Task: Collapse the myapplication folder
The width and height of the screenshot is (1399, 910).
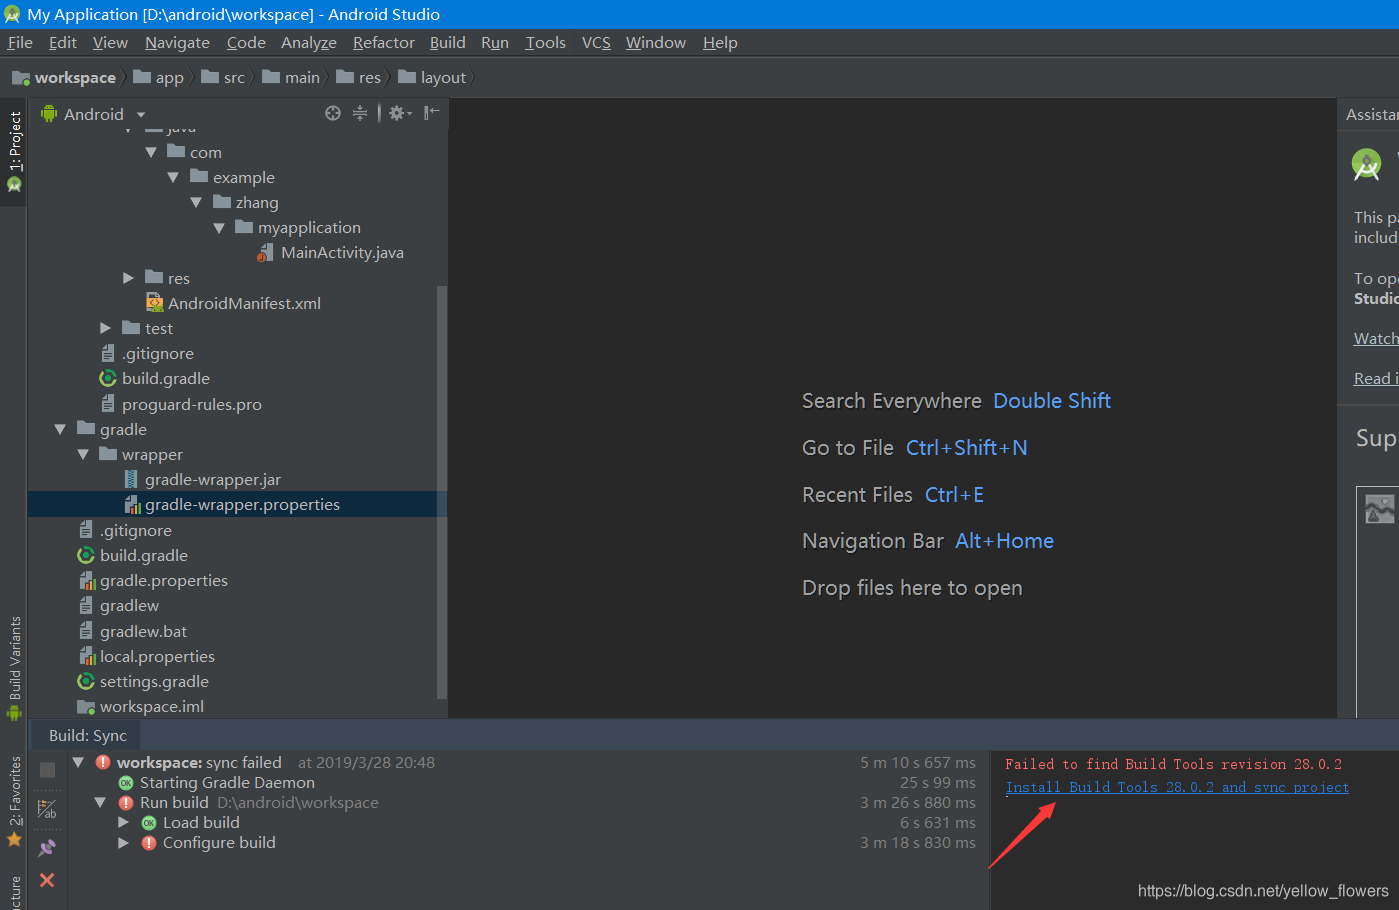Action: click(219, 228)
